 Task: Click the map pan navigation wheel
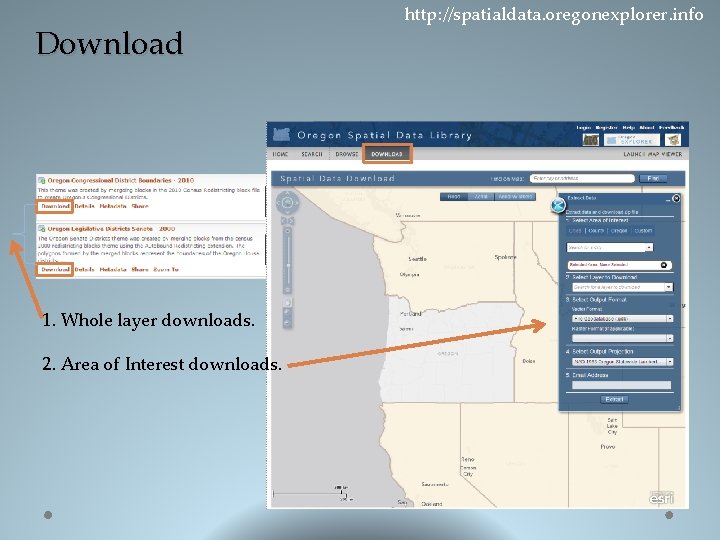coord(287,202)
